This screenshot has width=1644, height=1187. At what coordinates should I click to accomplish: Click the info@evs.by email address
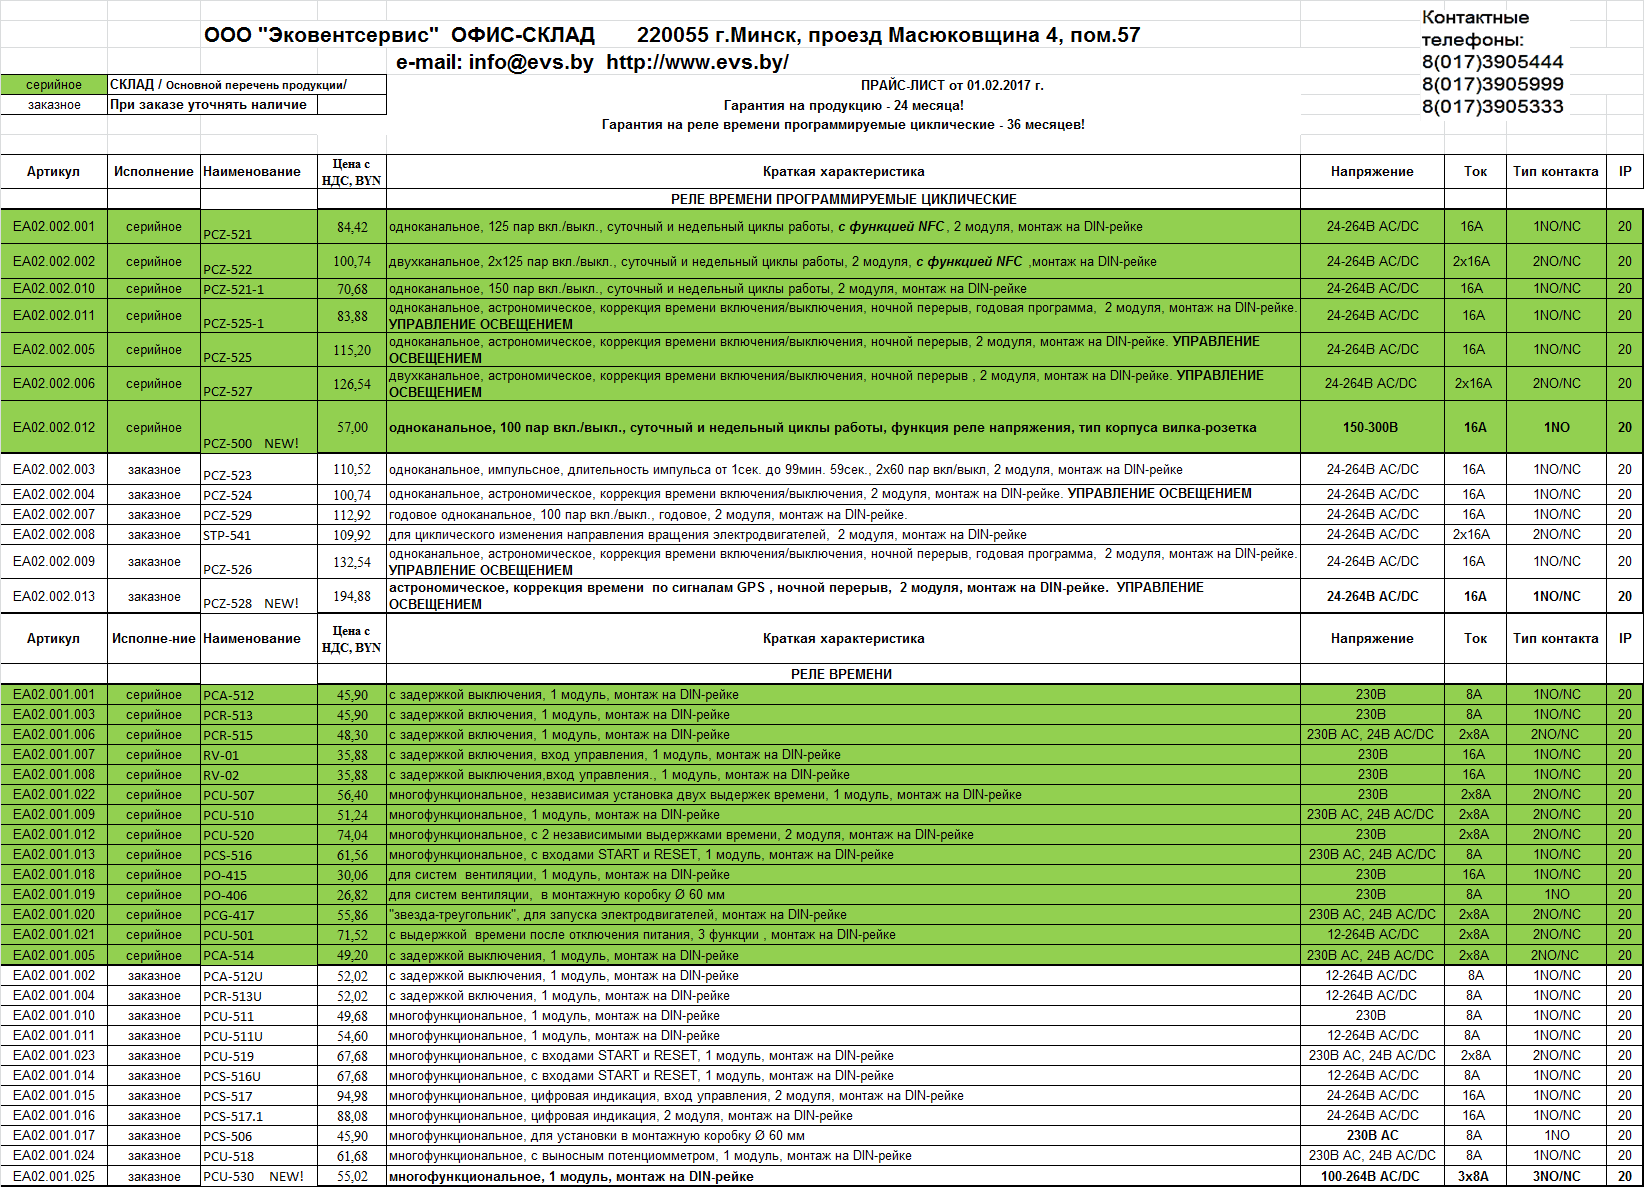[531, 62]
